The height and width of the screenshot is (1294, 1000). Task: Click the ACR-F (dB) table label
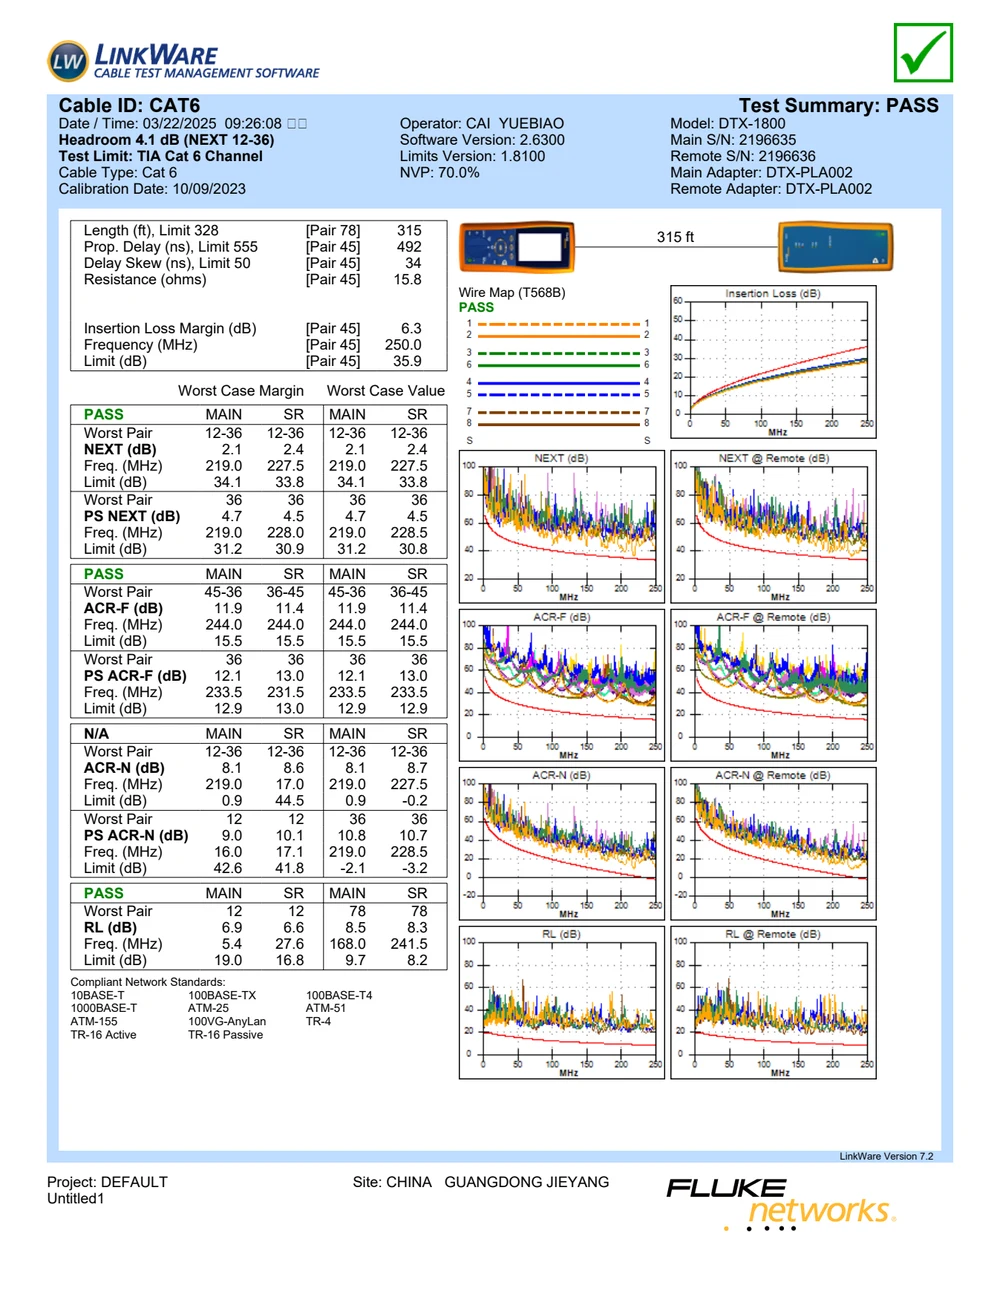pyautogui.click(x=123, y=608)
